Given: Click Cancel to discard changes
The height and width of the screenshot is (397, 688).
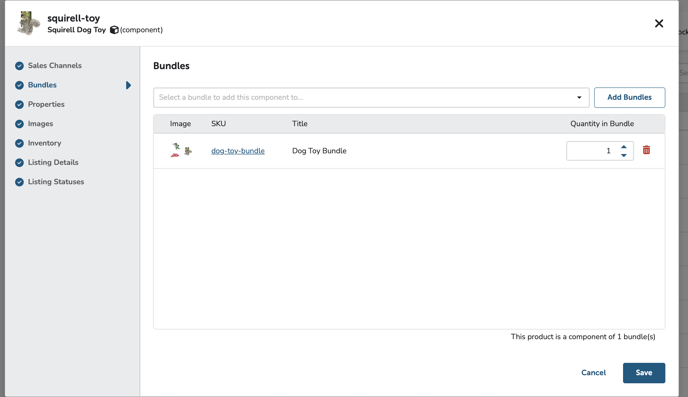Looking at the screenshot, I should point(593,372).
